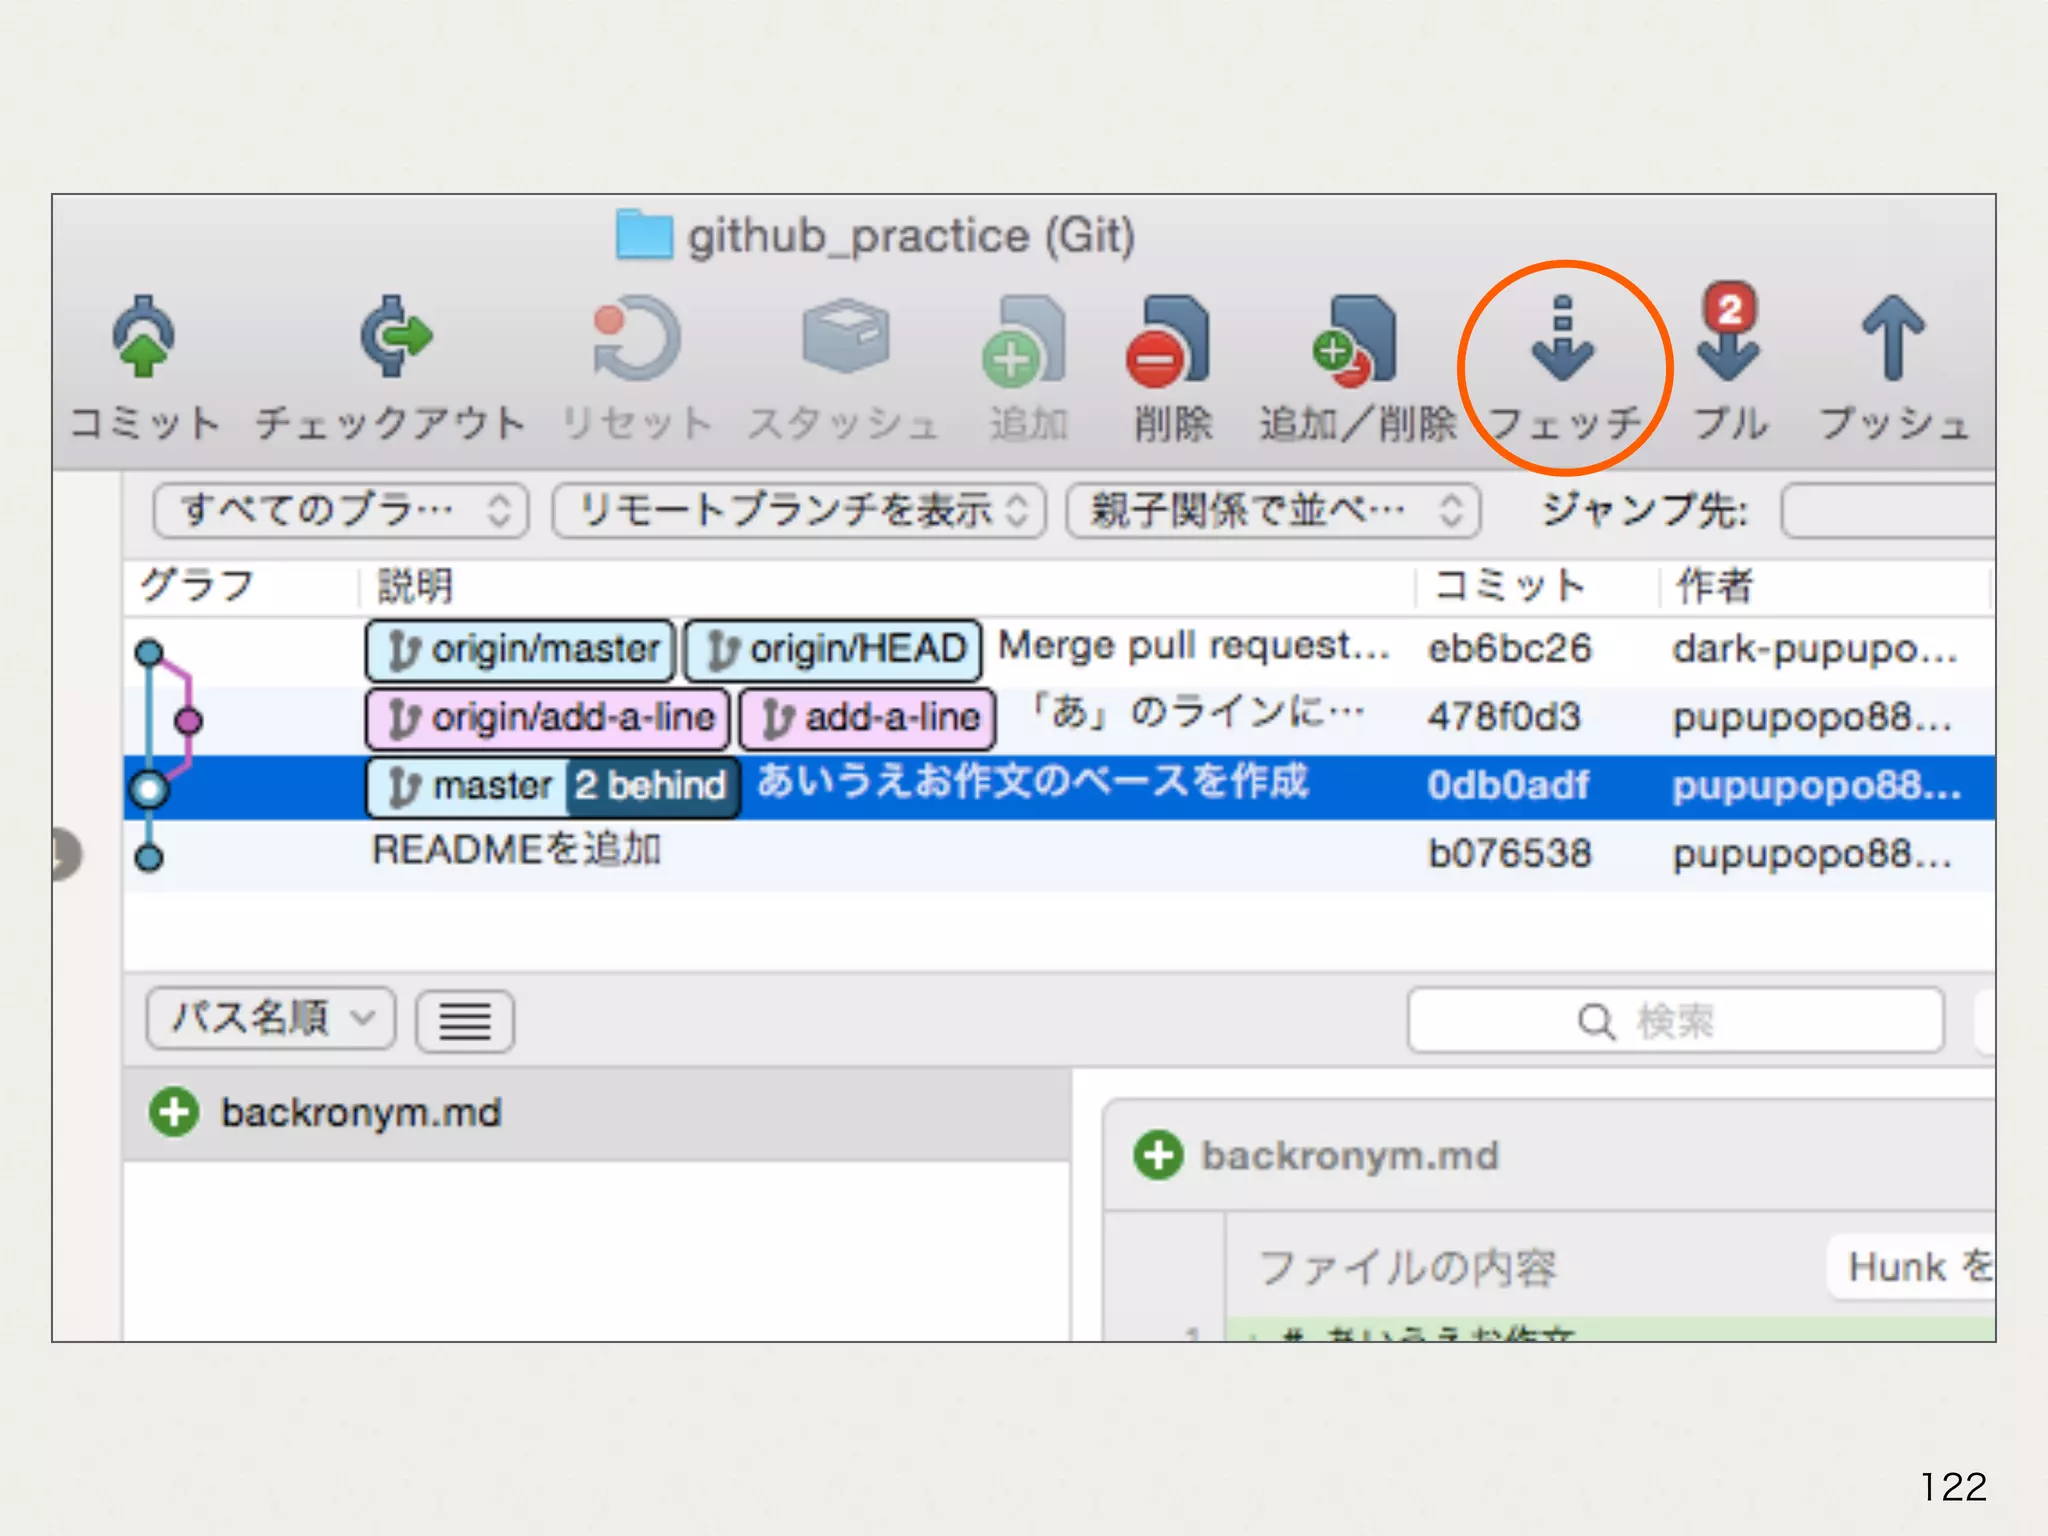Click the Fetch (フェッチ) toolbar icon
Viewport: 2048px width, 1536px height.
tap(1562, 342)
